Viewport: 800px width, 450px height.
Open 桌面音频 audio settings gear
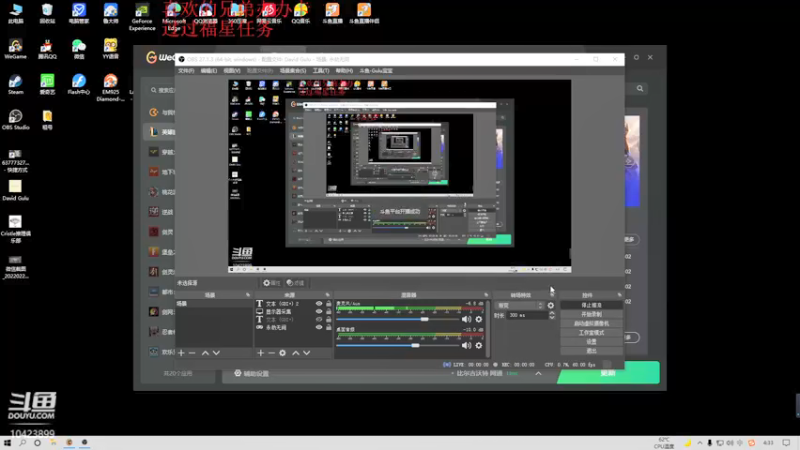pyautogui.click(x=479, y=345)
